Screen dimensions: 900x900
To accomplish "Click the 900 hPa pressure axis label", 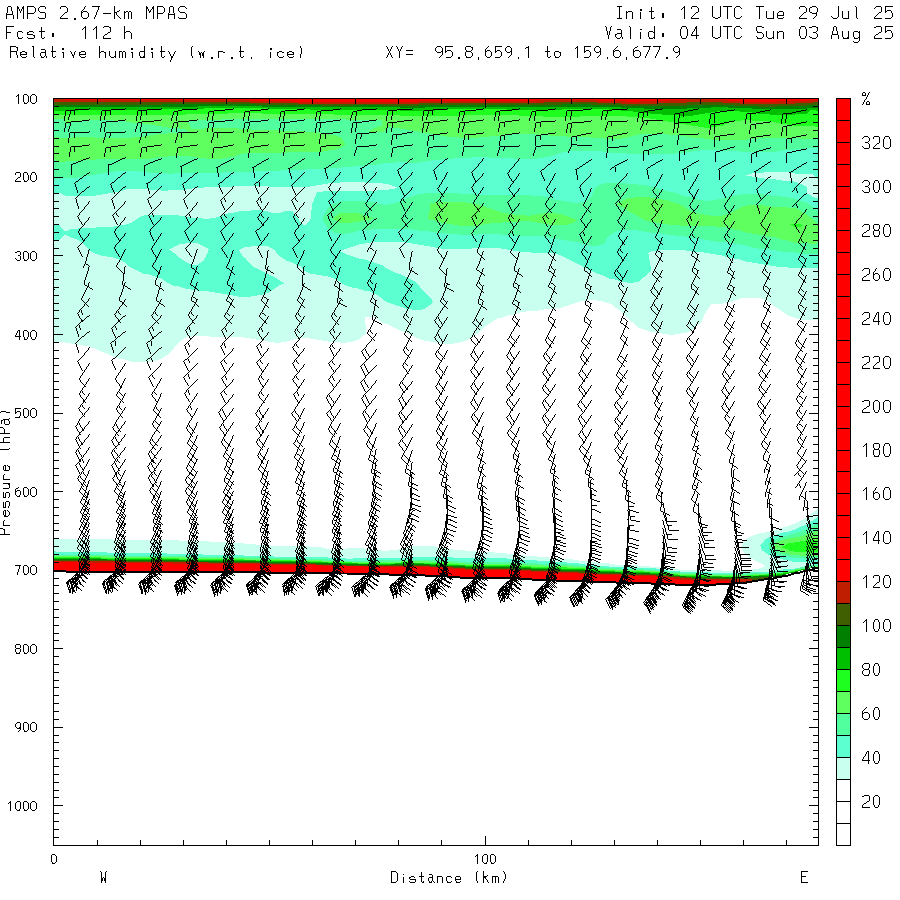I will 26,727.
